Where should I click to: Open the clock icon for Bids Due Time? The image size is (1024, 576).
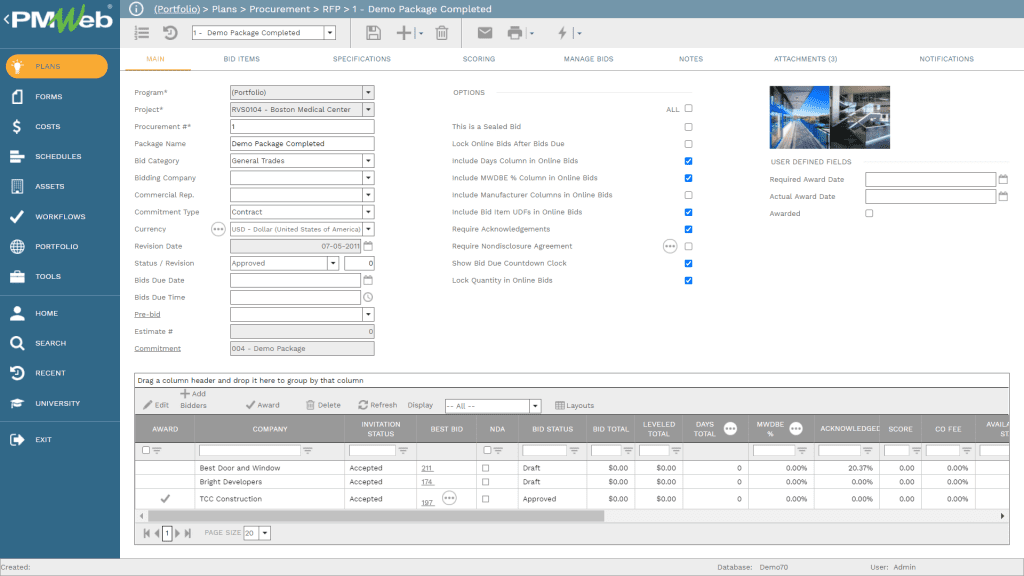tap(368, 297)
